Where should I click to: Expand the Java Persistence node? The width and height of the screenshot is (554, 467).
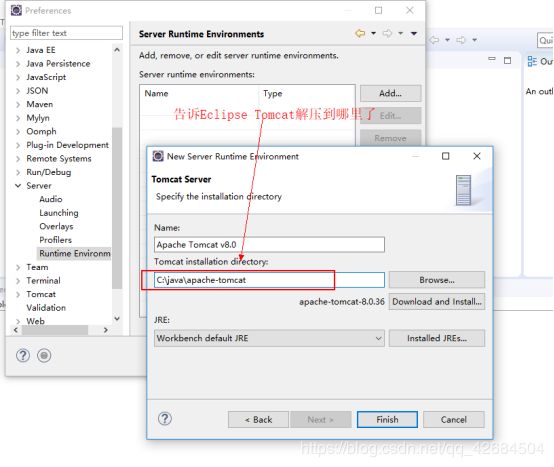coord(18,64)
